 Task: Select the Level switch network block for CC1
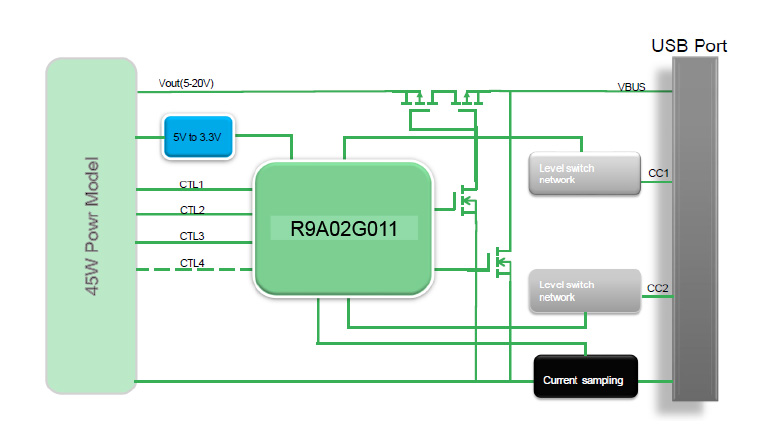pos(582,174)
